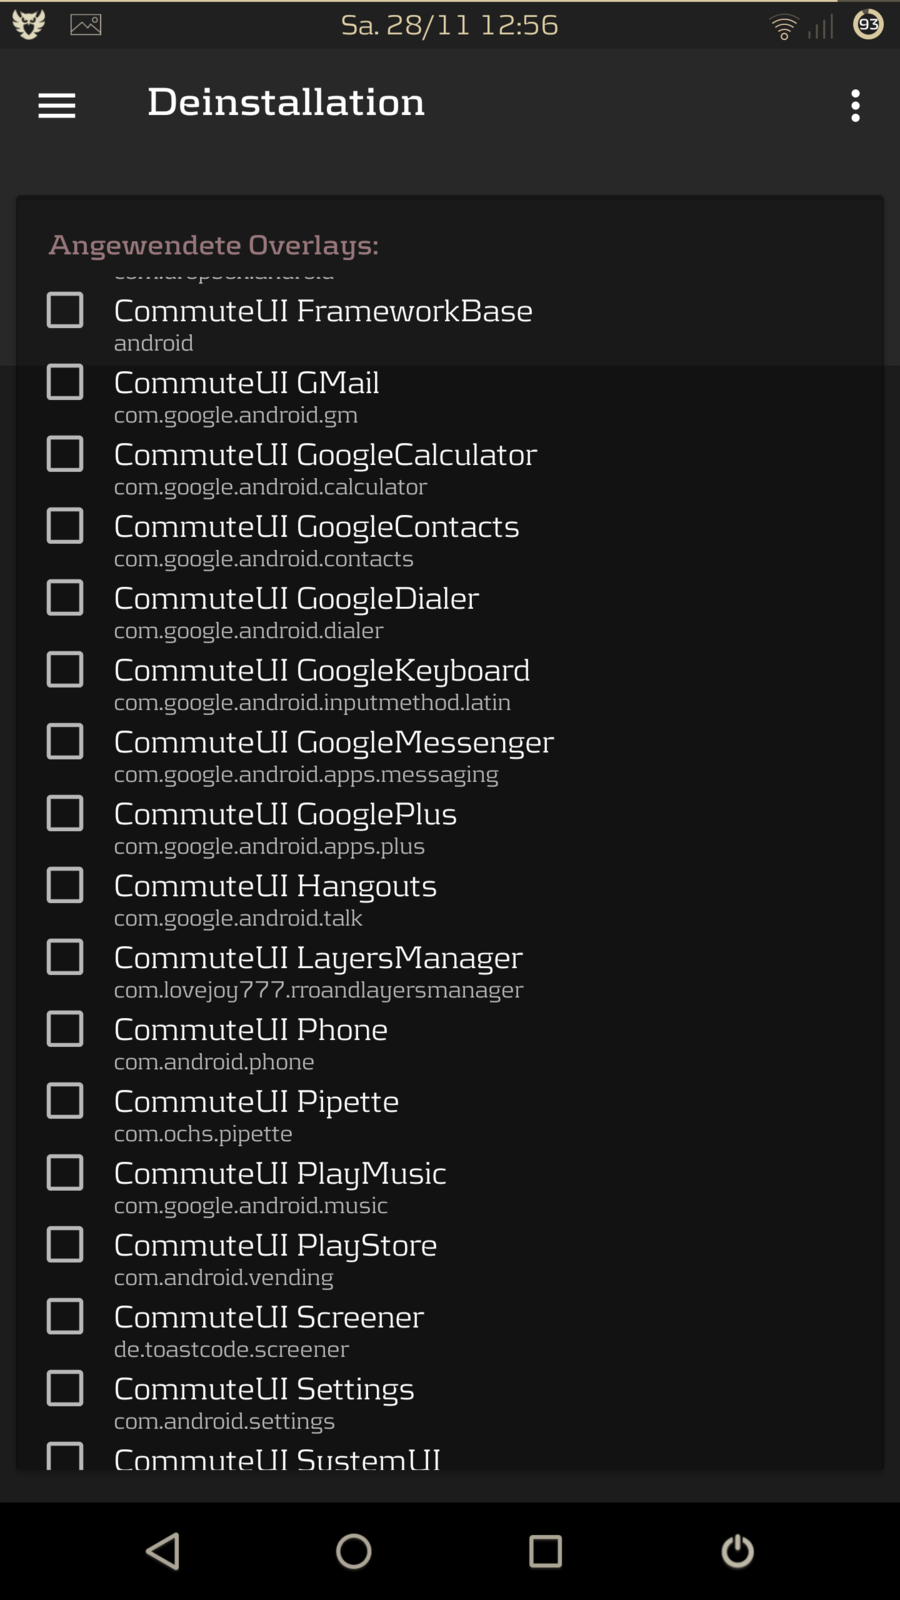This screenshot has height=1600, width=900.
Task: Tap the Android back navigation button
Action: point(163,1551)
